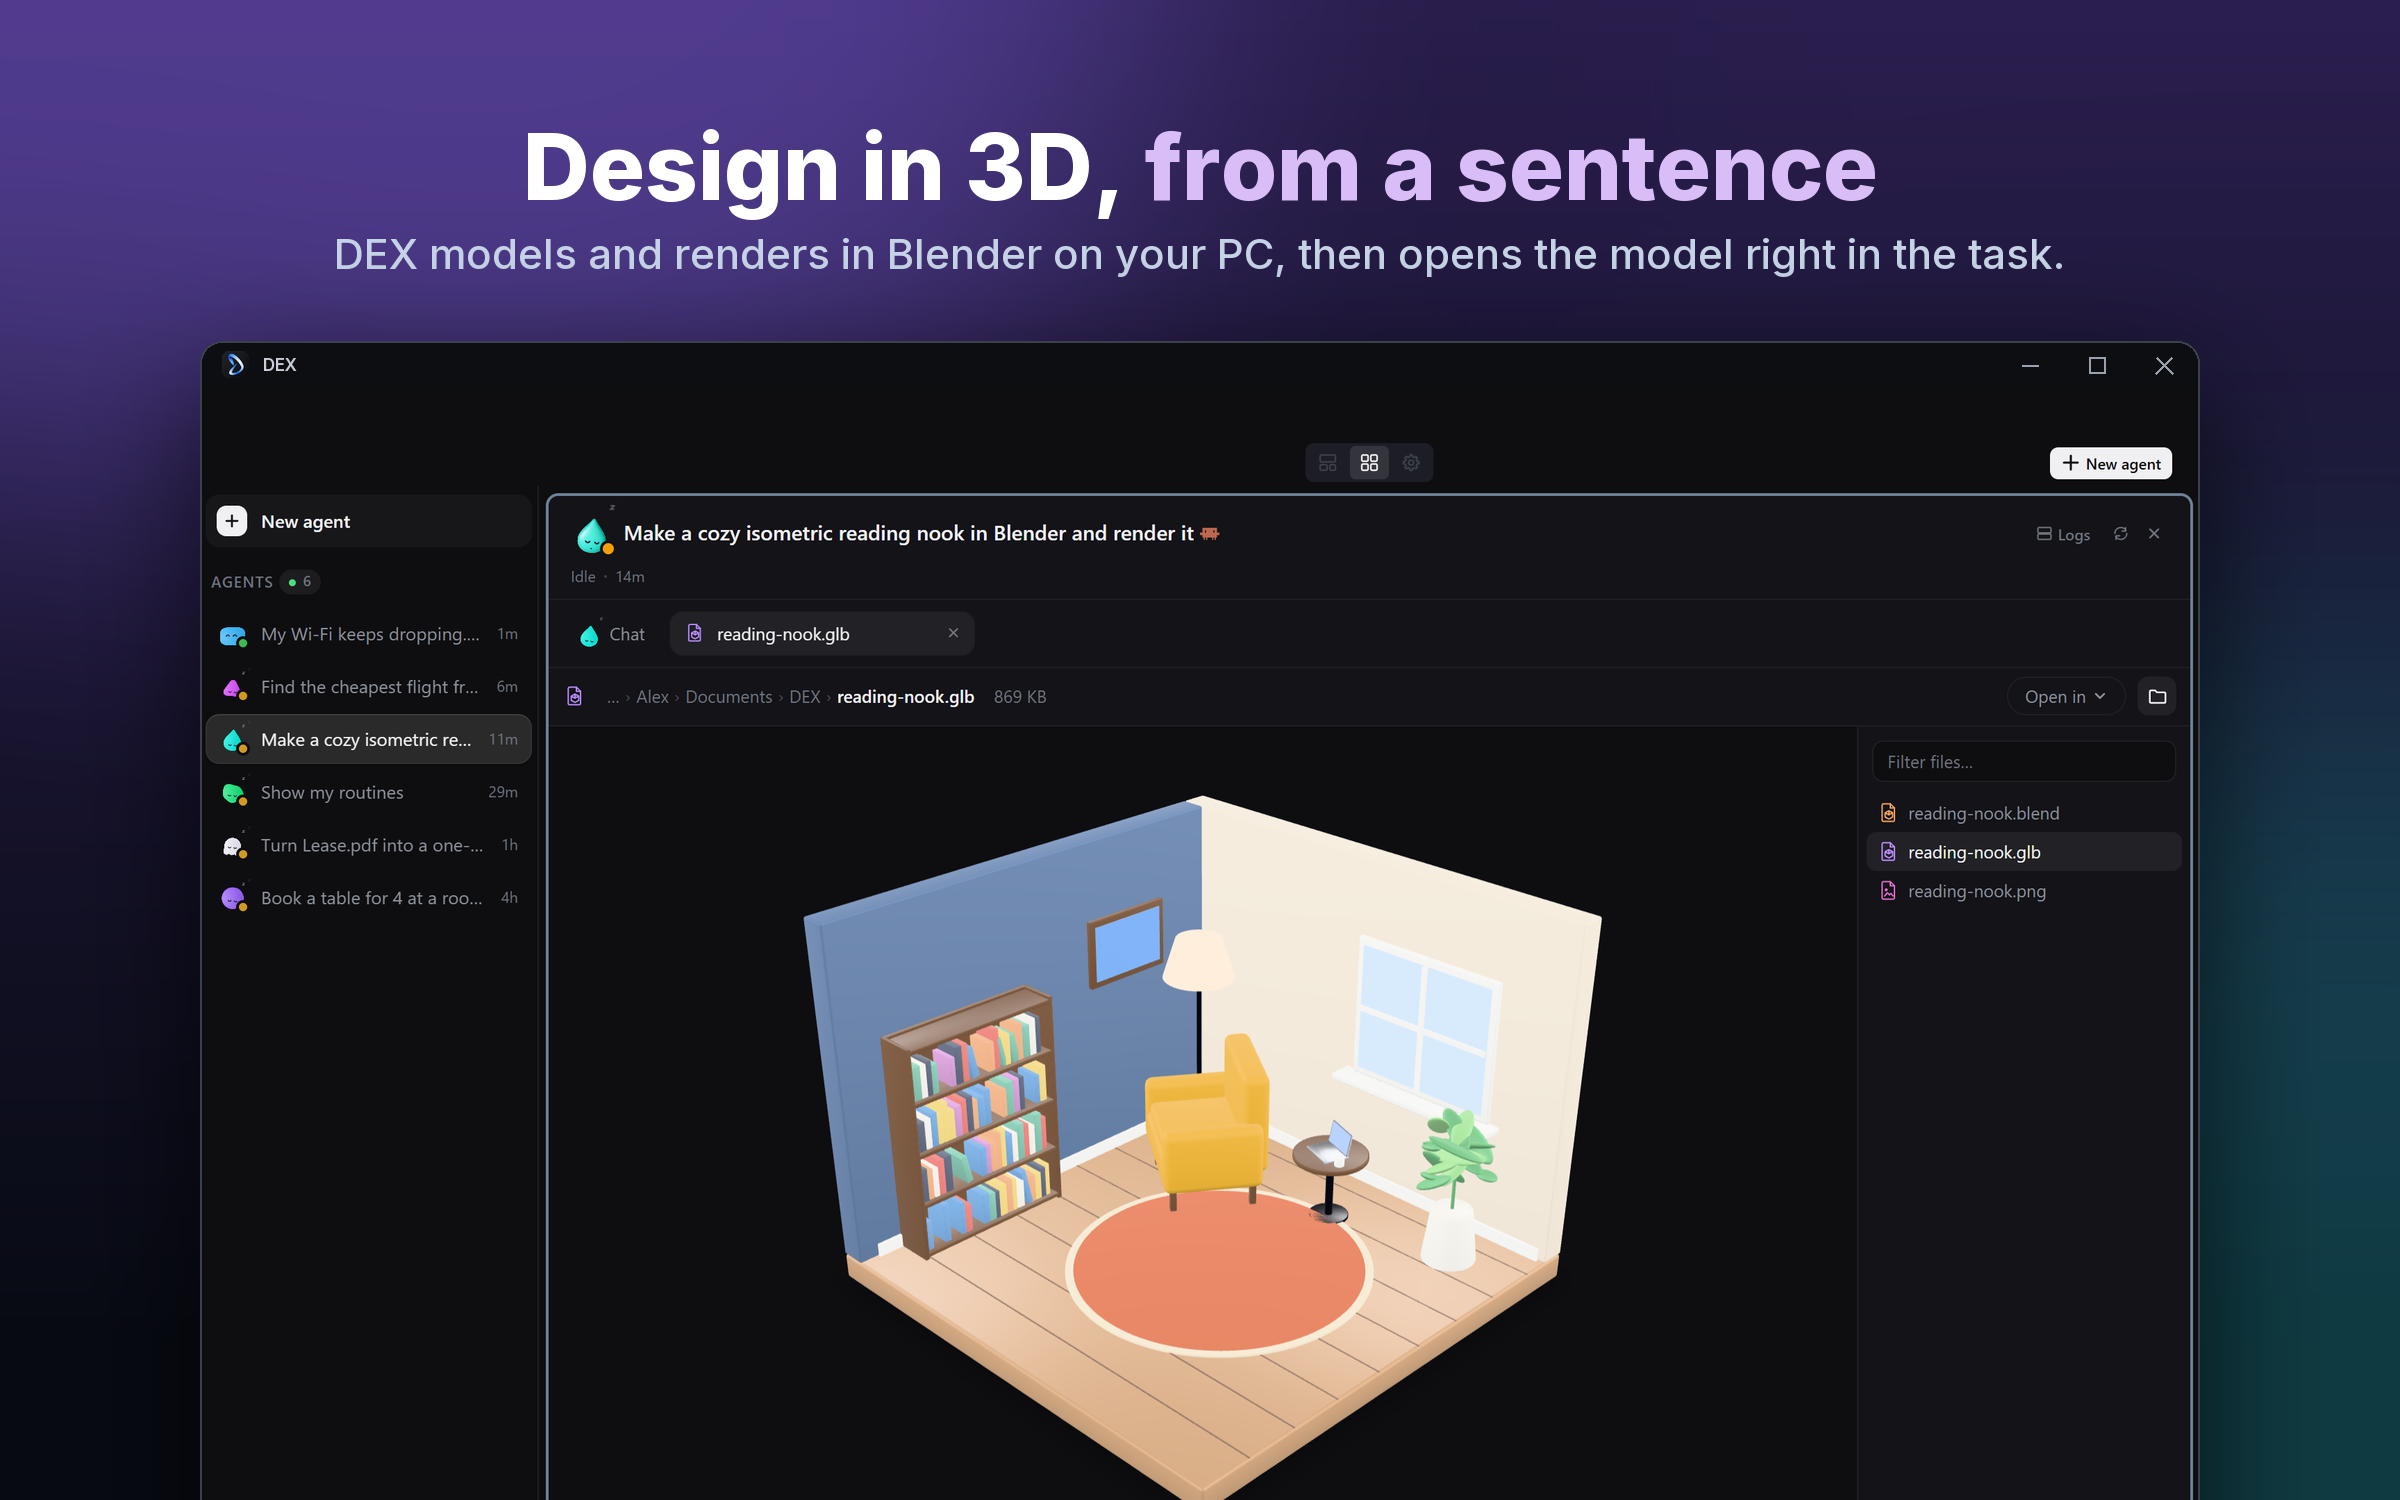
Task: Click the Idle 14m status text
Action: 607,577
